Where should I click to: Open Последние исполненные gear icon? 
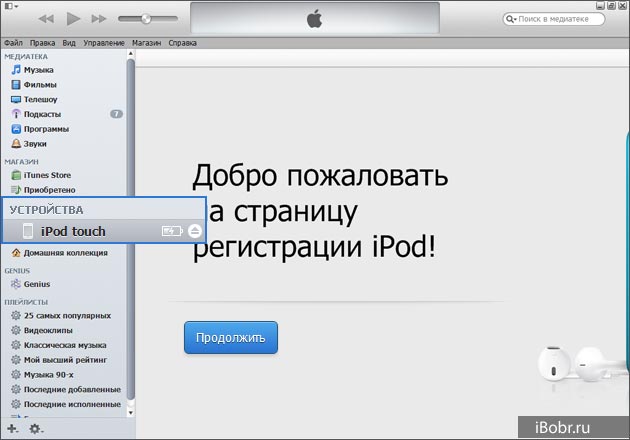click(x=16, y=404)
